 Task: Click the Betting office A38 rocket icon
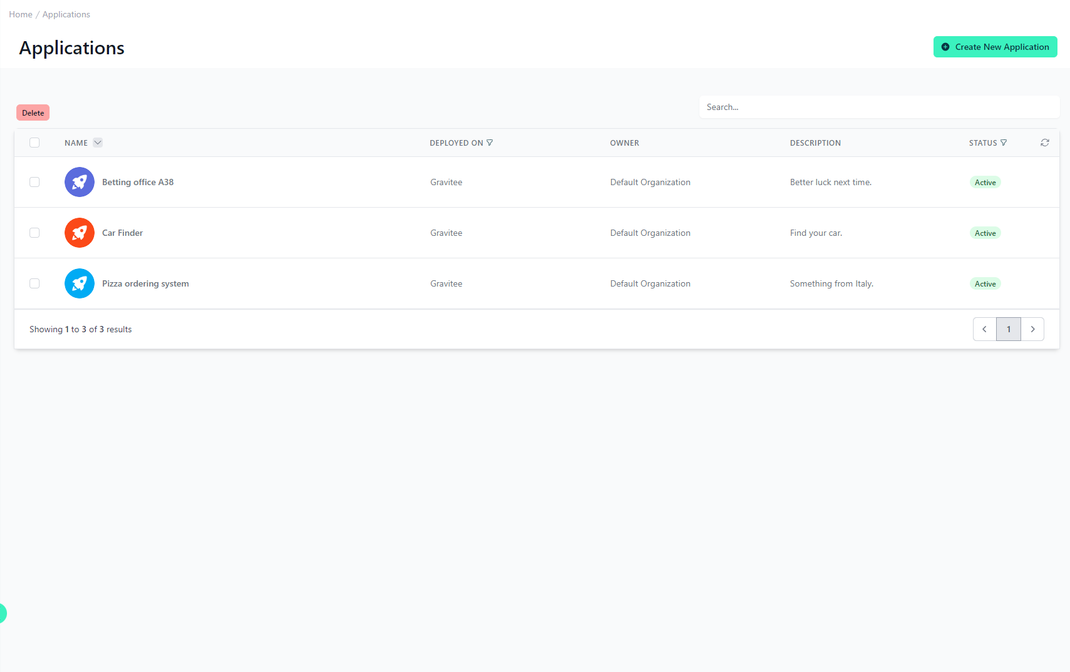(79, 182)
